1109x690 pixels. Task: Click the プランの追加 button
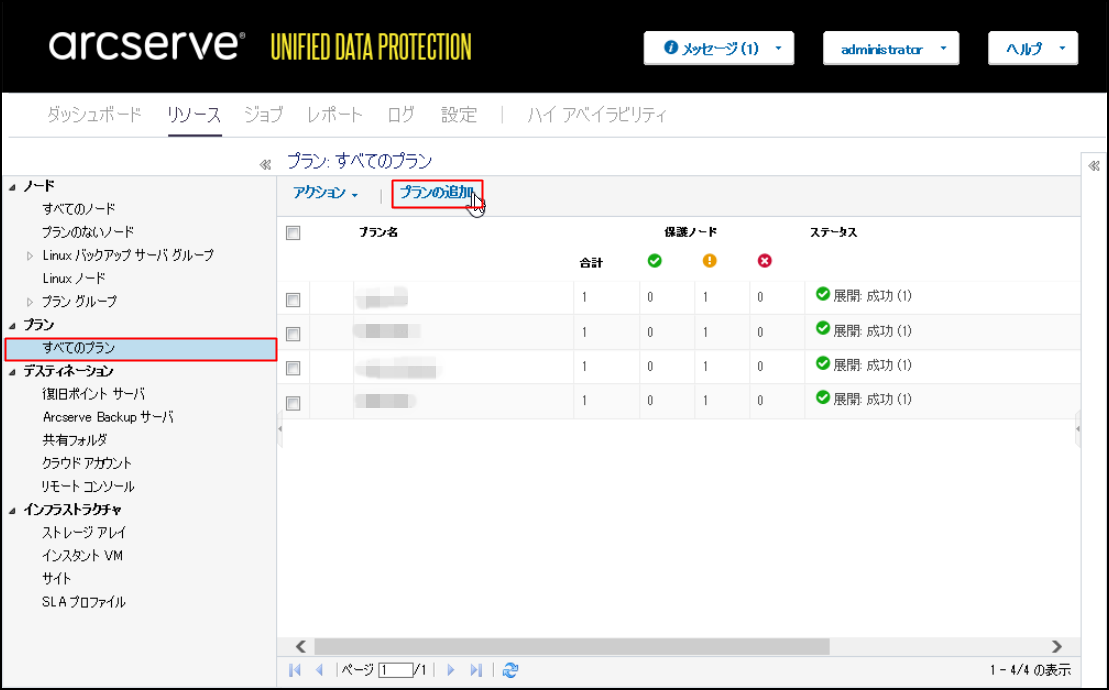tap(437, 193)
